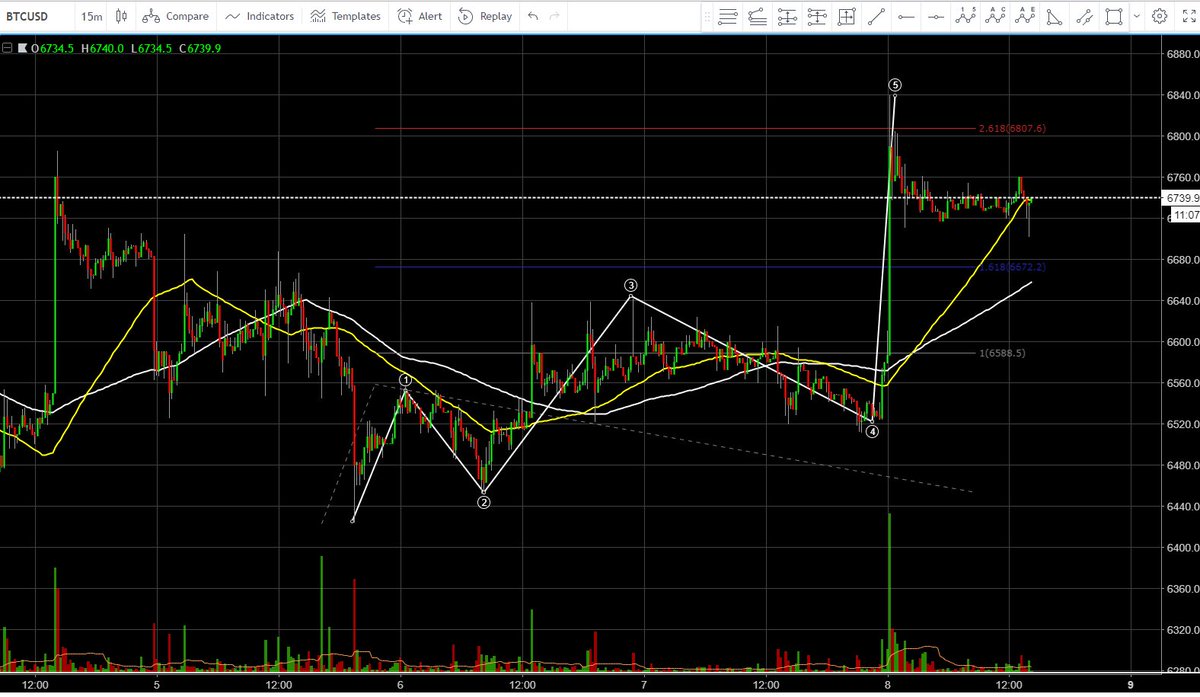Viewport: 1200px width, 697px height.
Task: Enable fullscreen chart mode
Action: 1189,16
